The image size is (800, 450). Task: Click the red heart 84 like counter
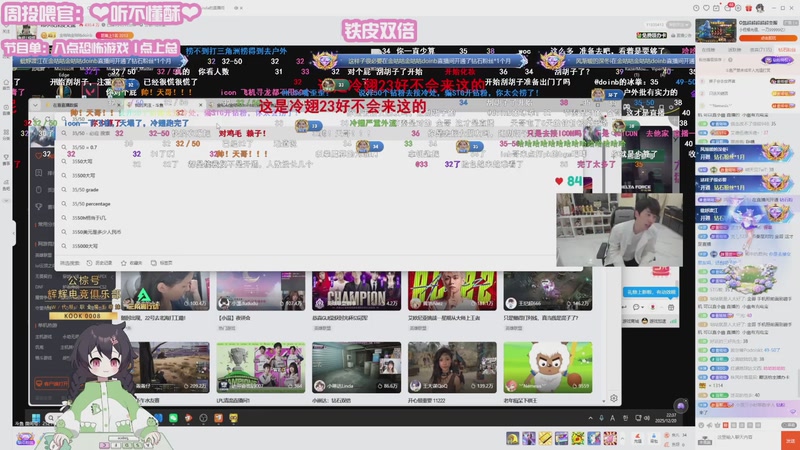568,181
